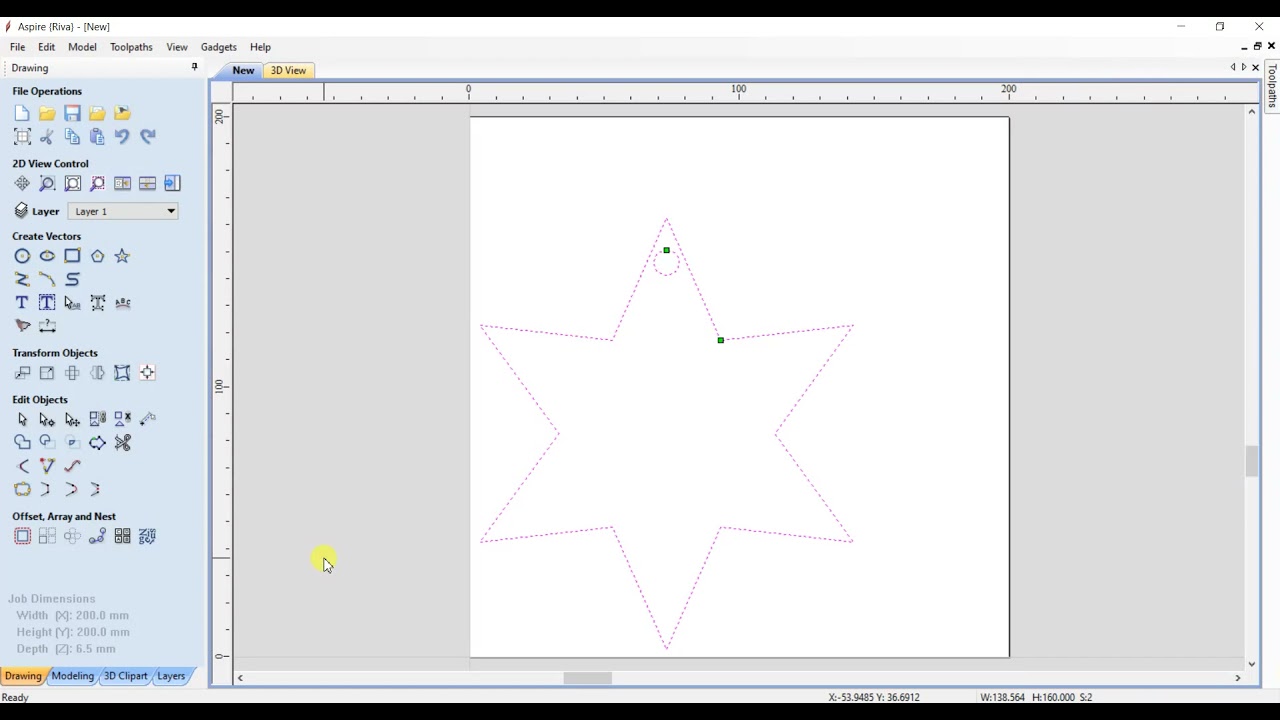Click the Create Fillets corner icon
The image size is (1280, 720).
click(22, 466)
